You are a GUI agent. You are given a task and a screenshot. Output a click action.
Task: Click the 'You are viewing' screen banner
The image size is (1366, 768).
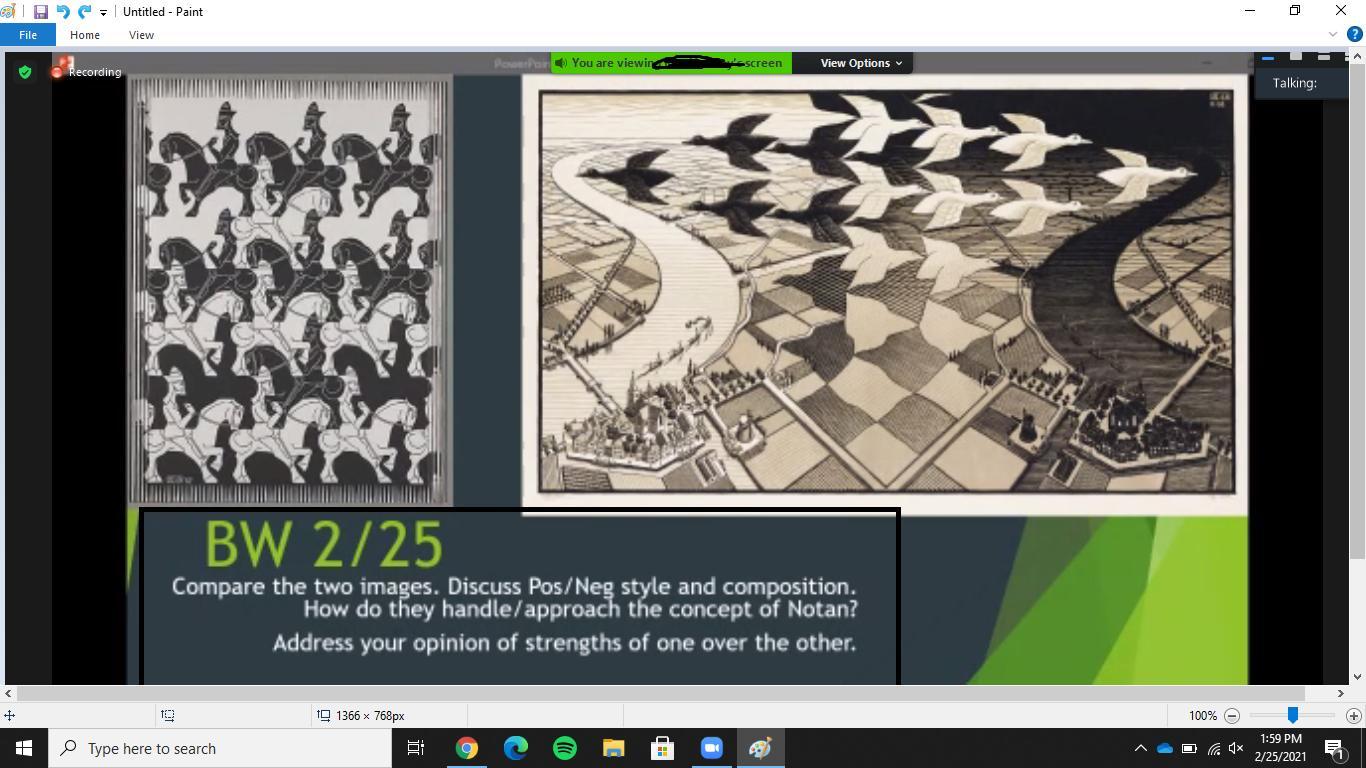tap(671, 63)
